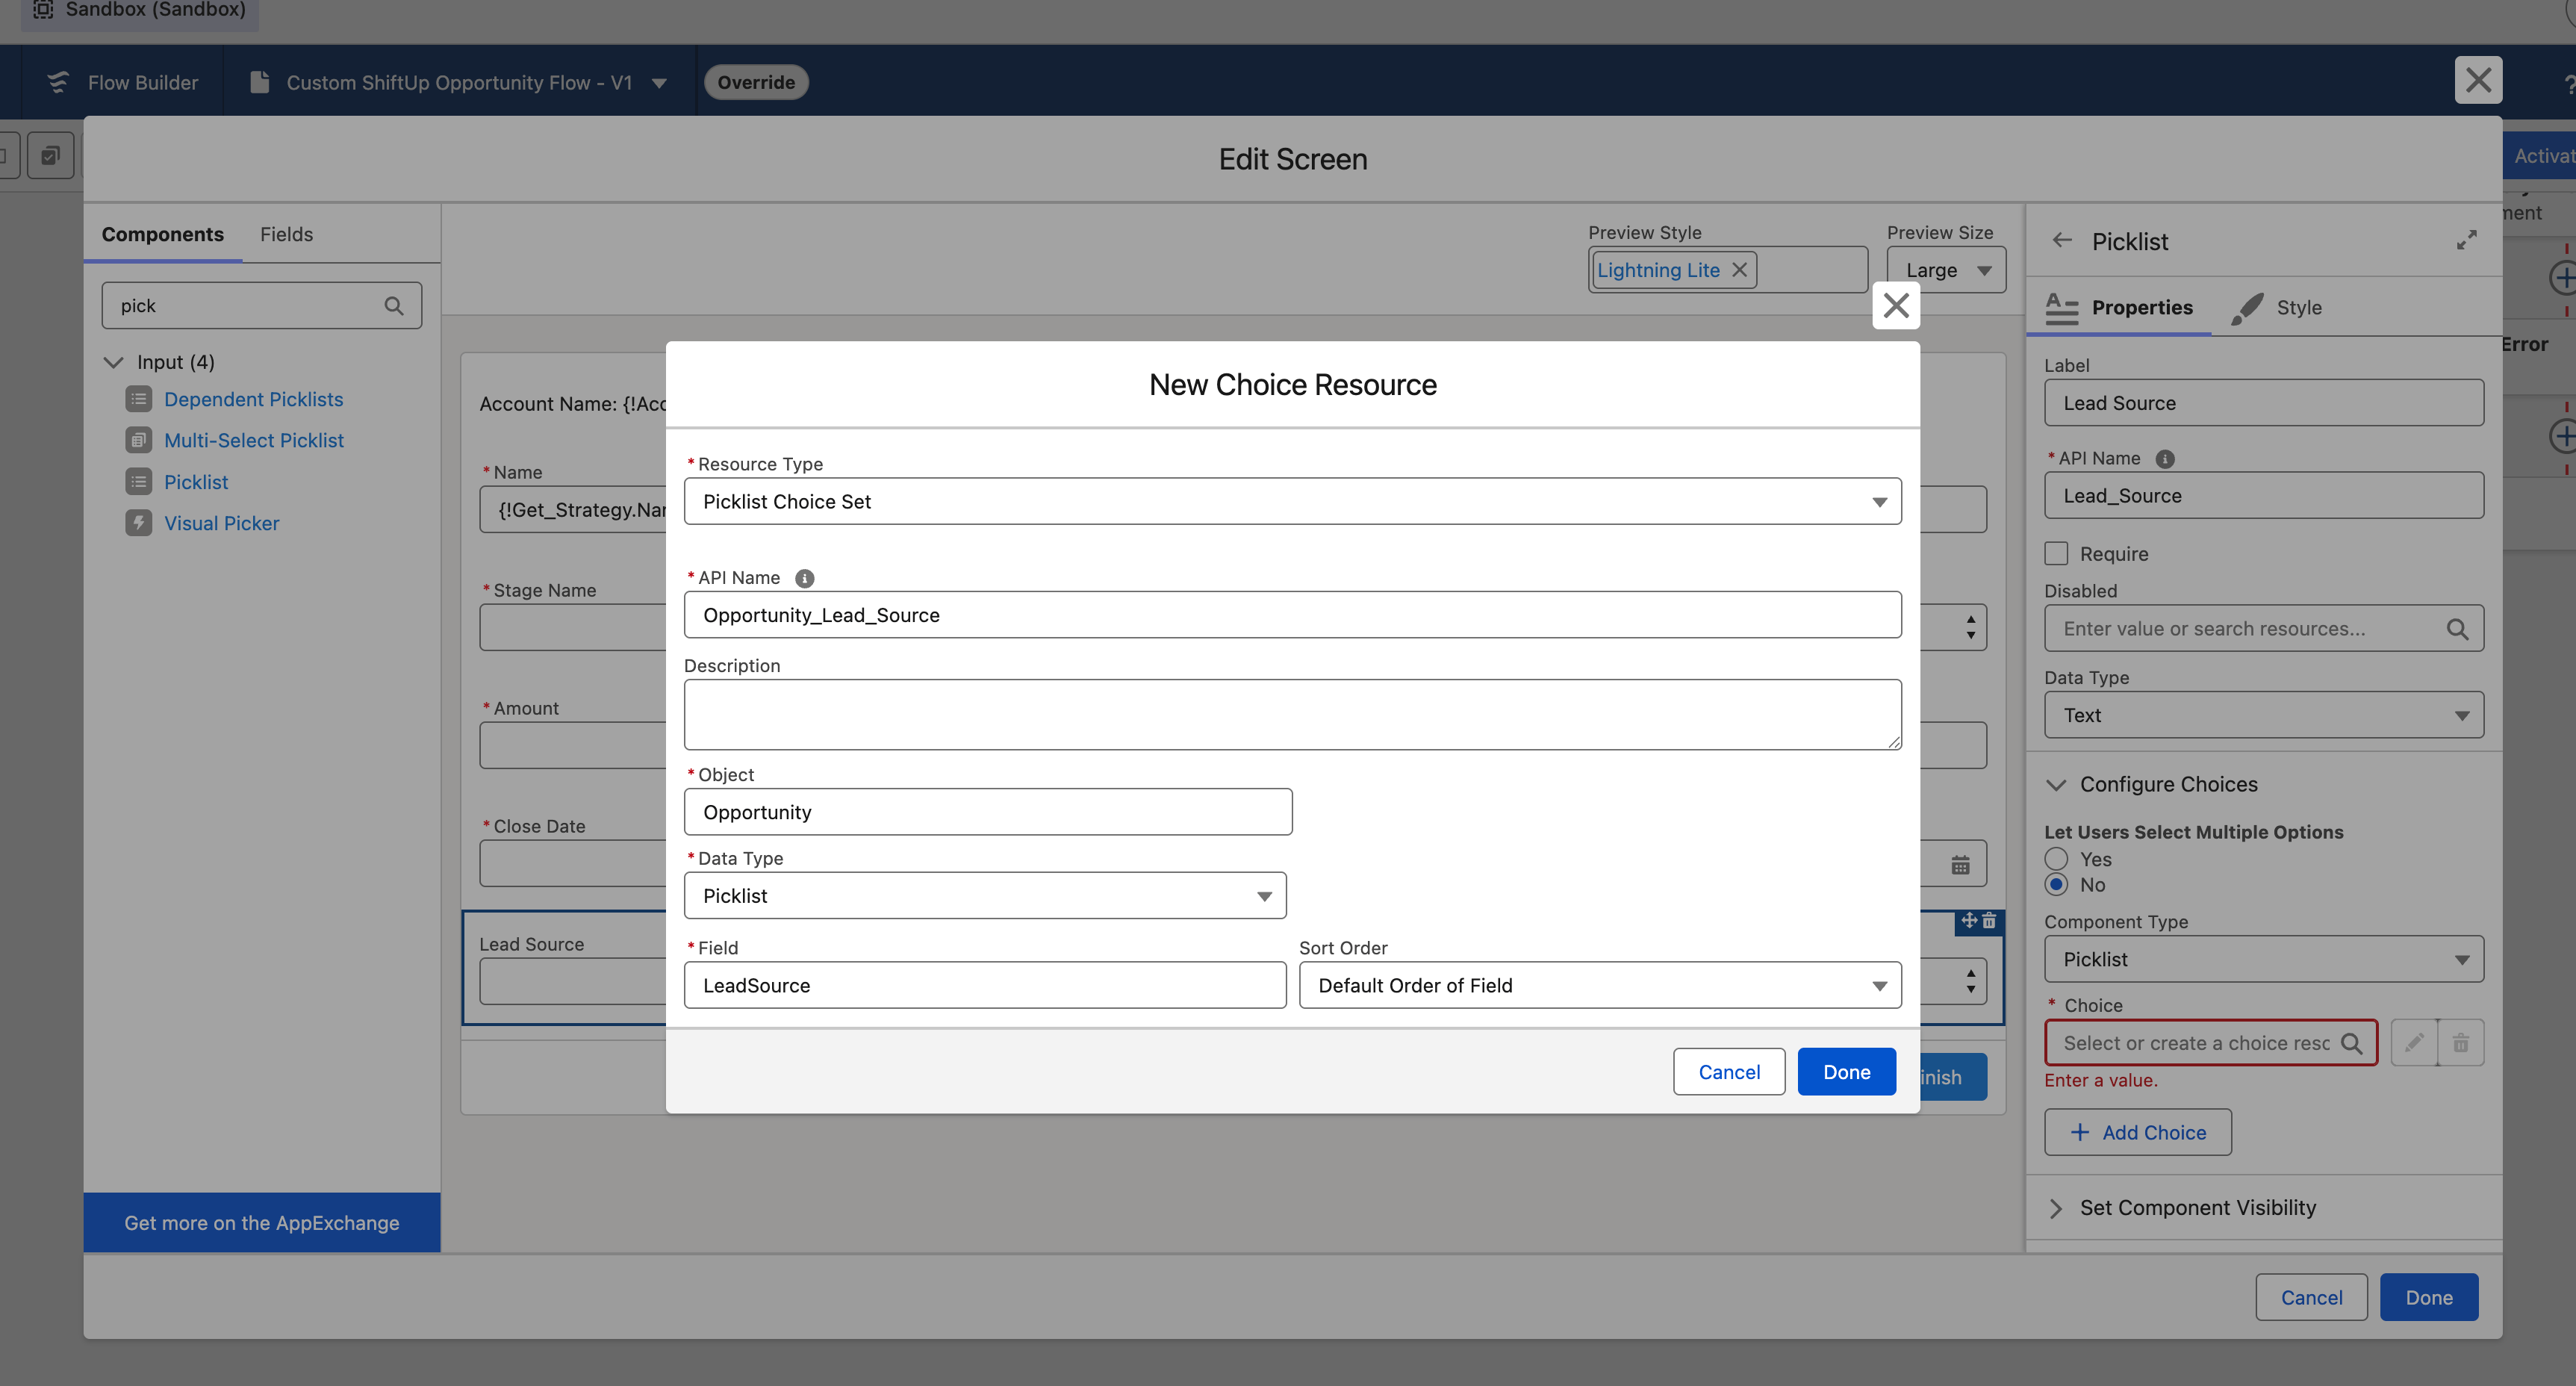The image size is (2576, 1386).
Task: Click the dialog API Name input field
Action: click(x=1292, y=615)
